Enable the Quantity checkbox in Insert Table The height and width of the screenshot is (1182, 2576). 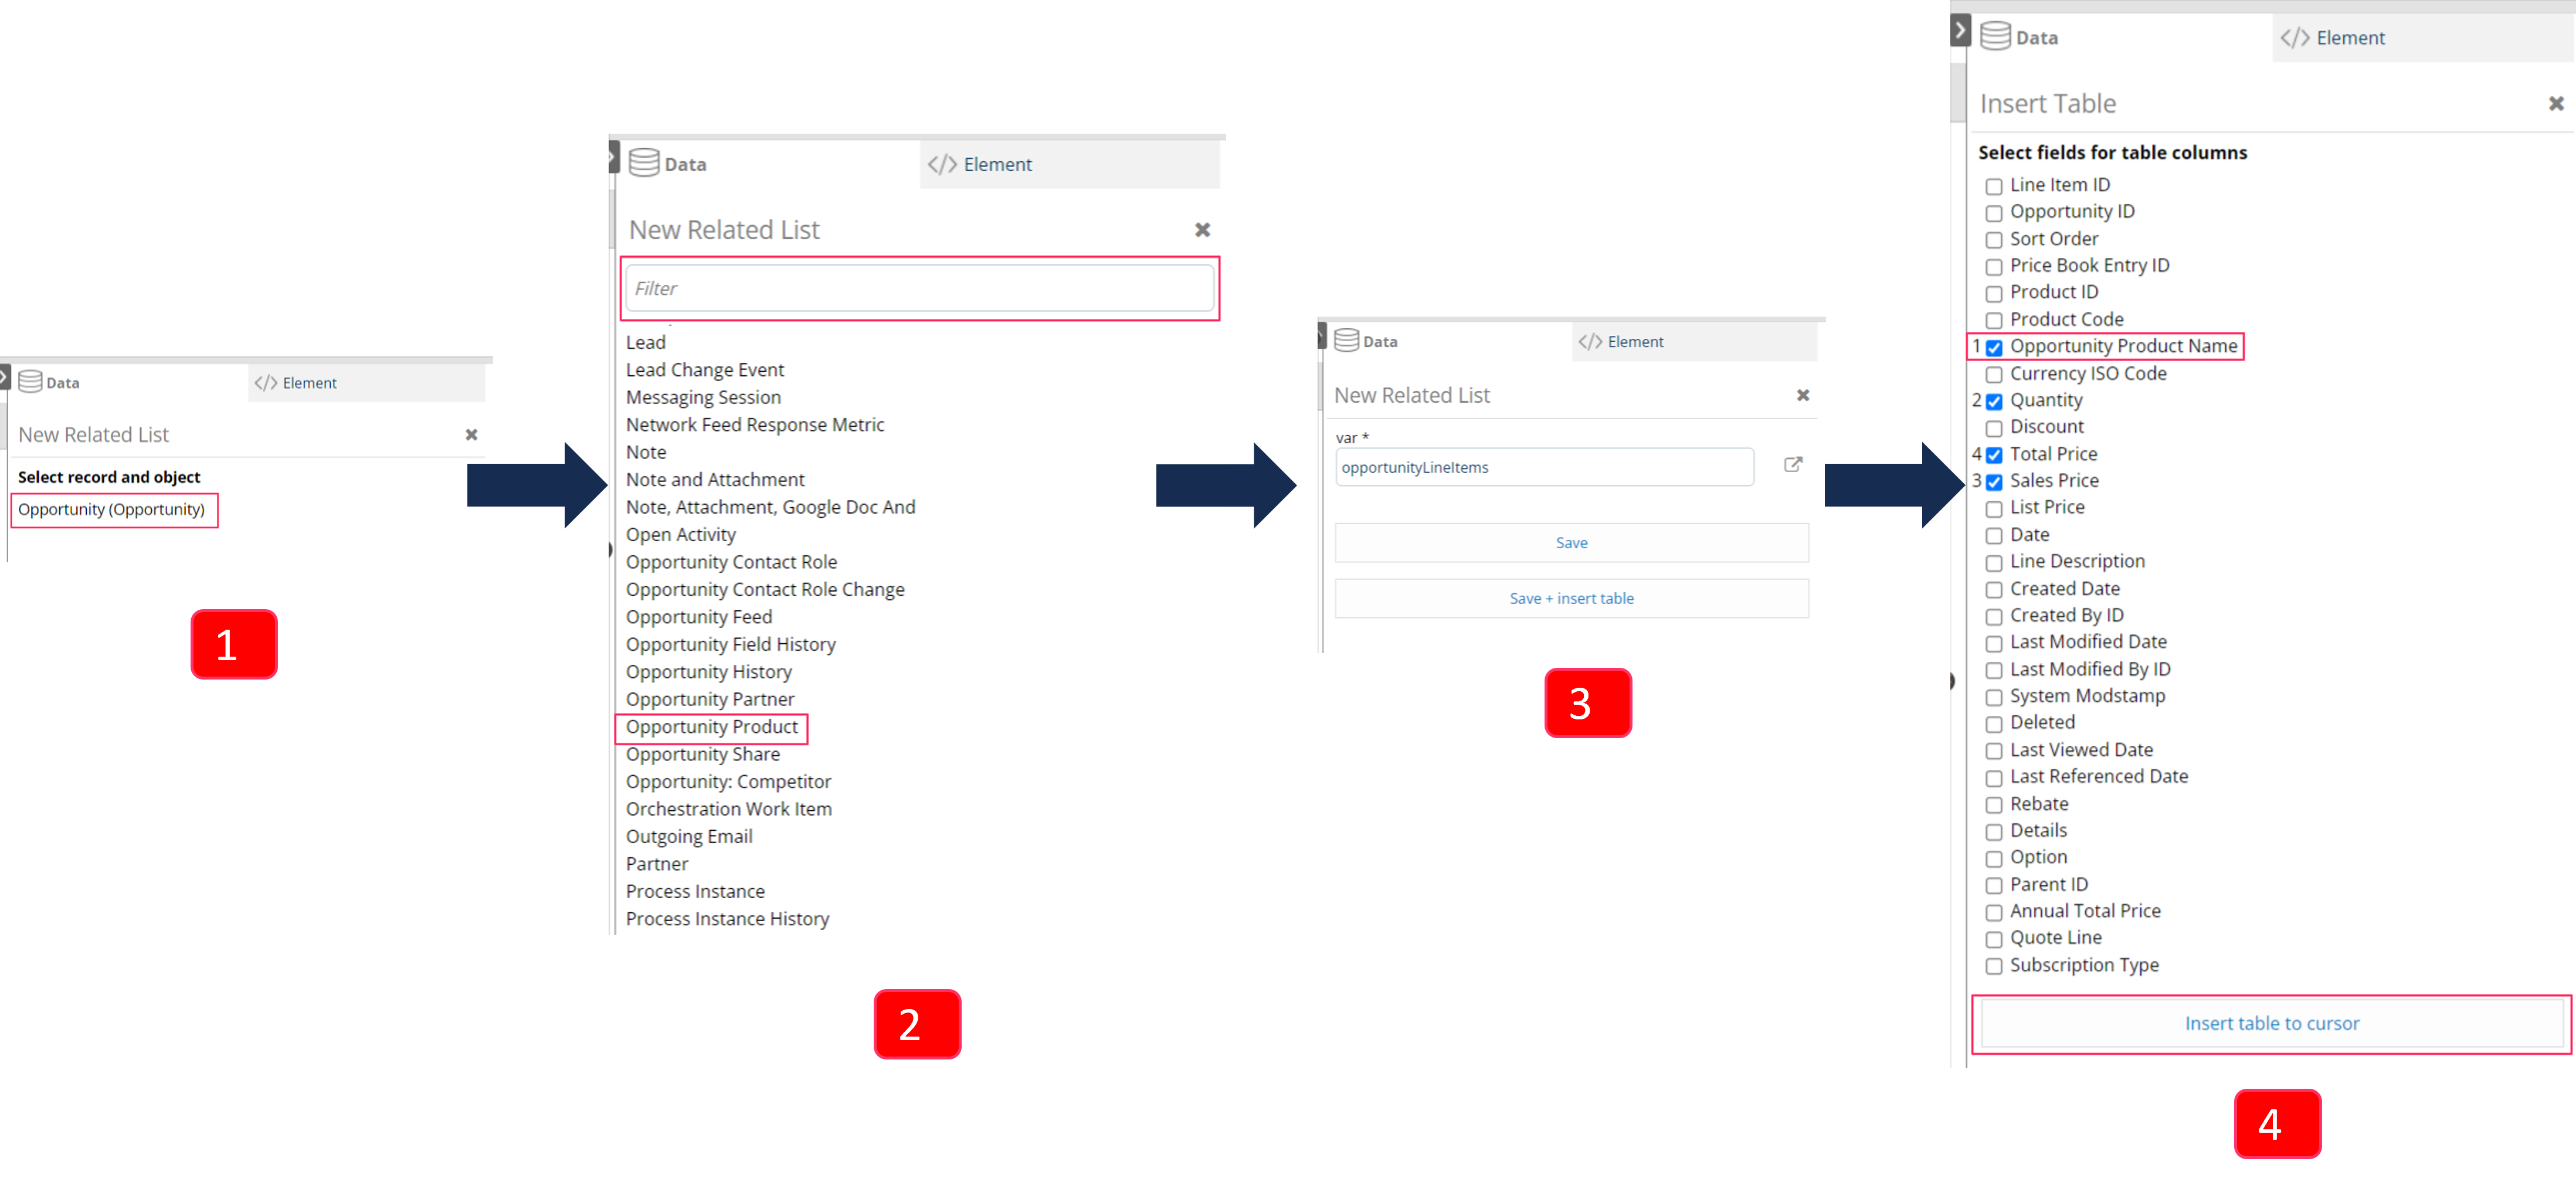(x=1994, y=399)
